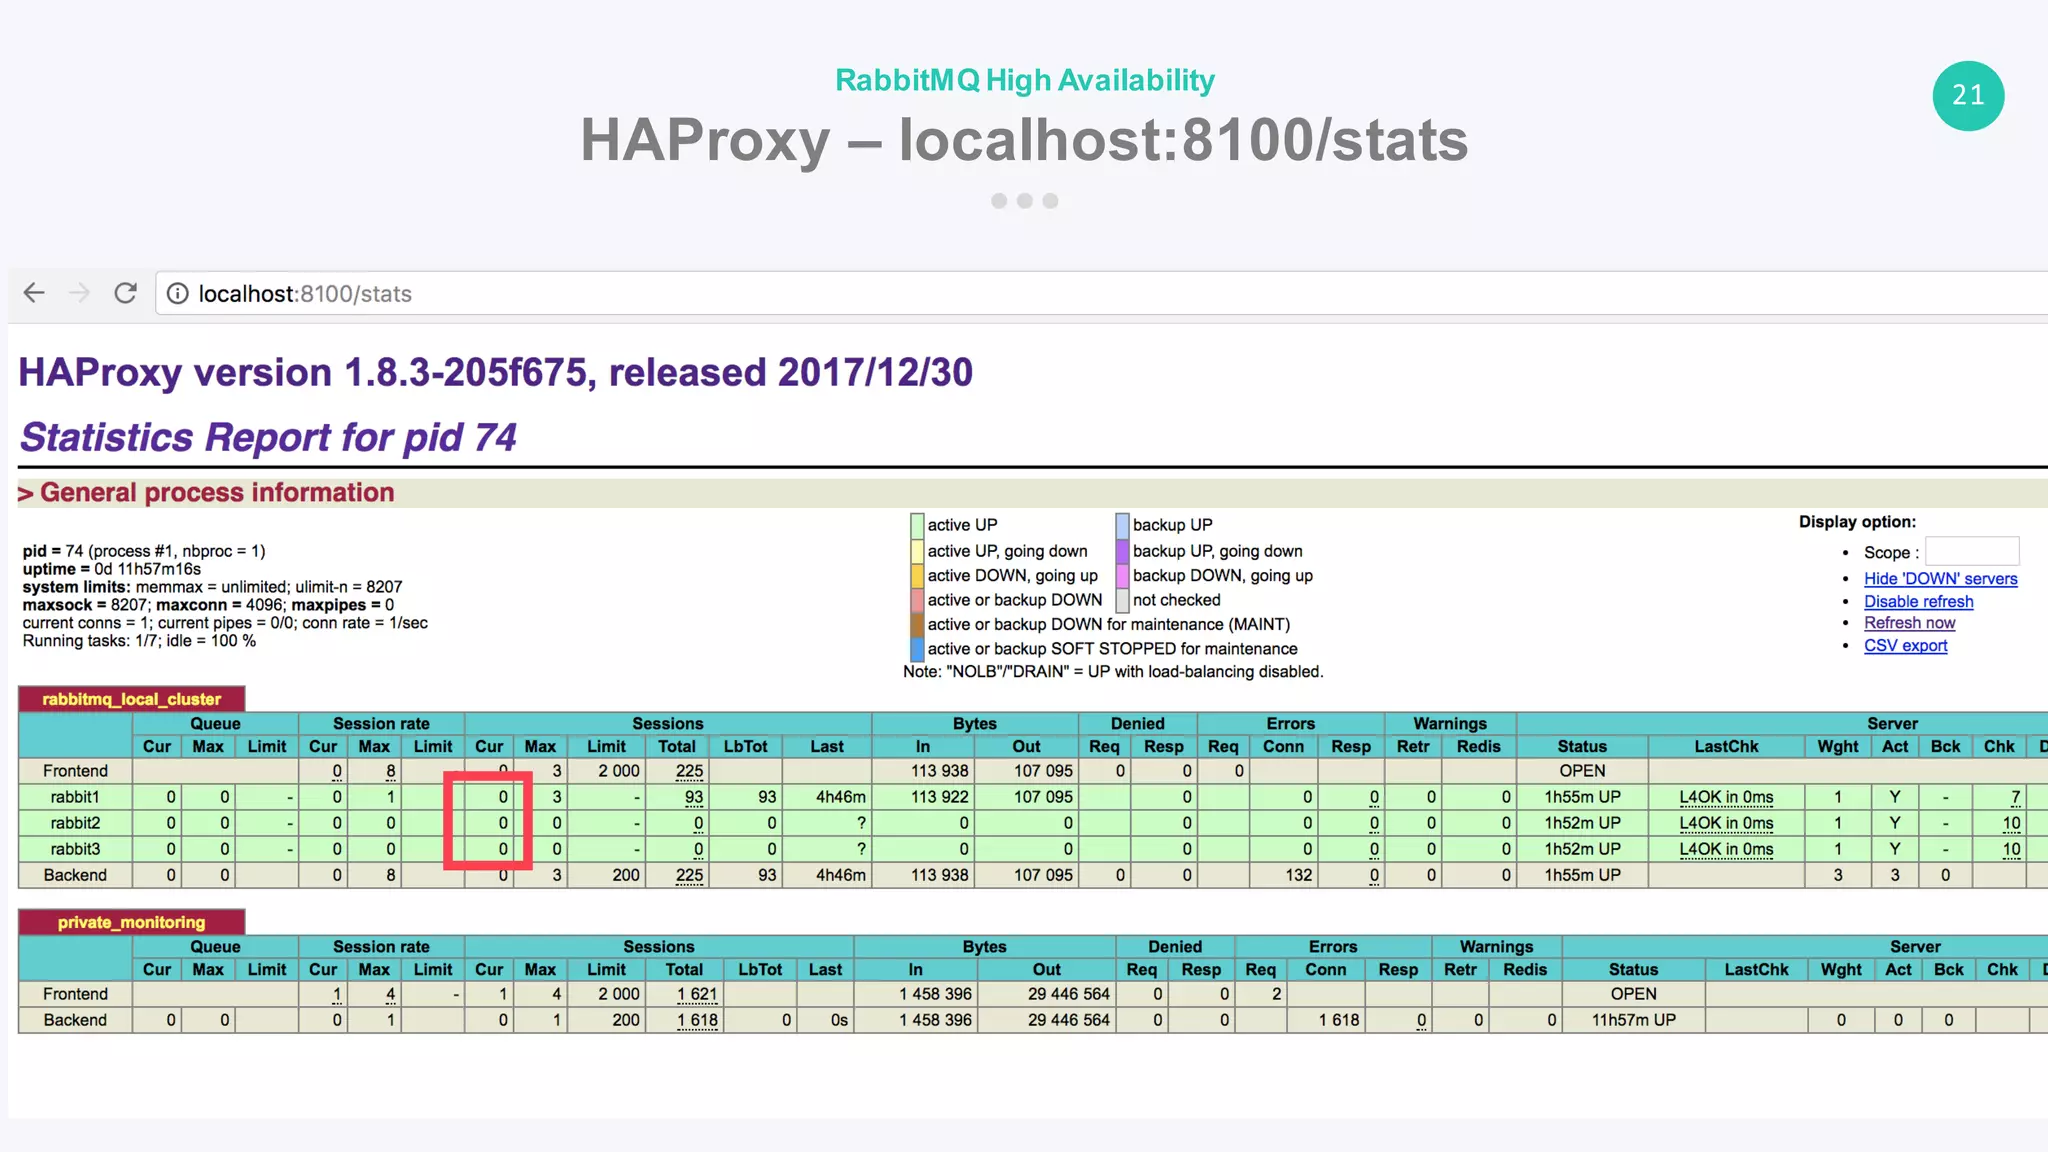The width and height of the screenshot is (2048, 1152).
Task: Click rabbitmq Frontend session limit 2 000
Action: pos(618,771)
